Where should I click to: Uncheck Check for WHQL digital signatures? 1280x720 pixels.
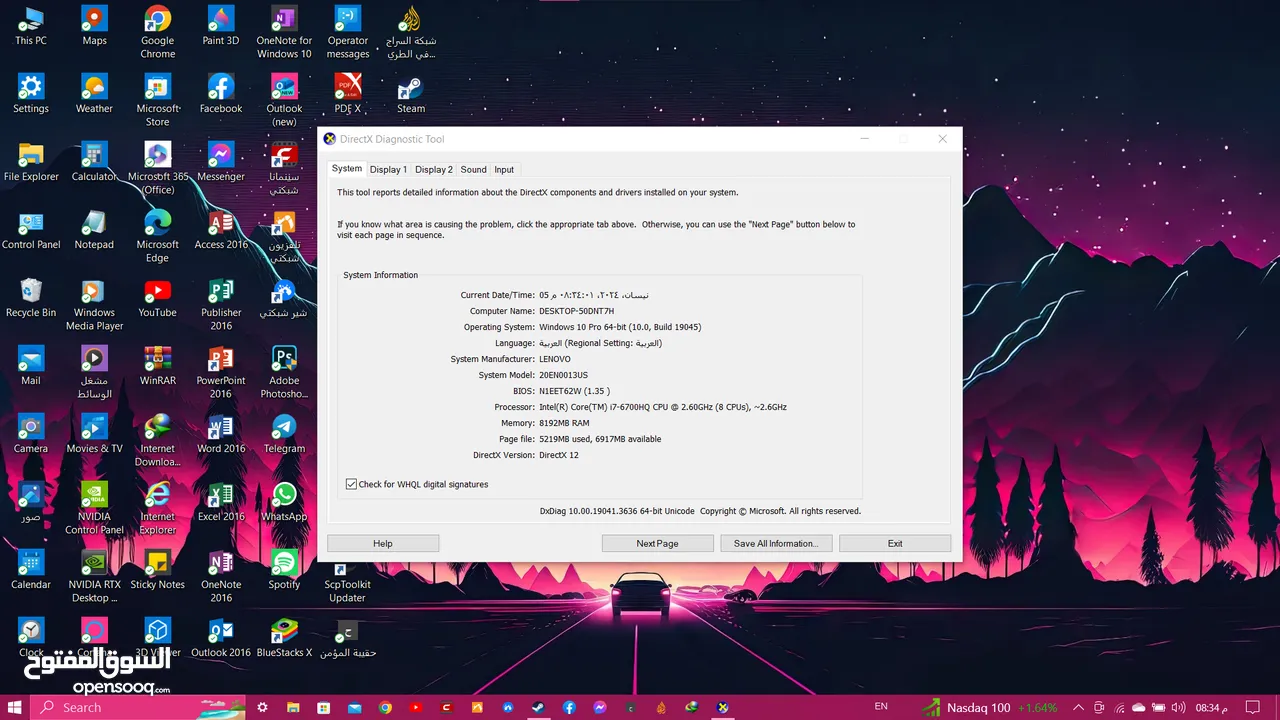[351, 484]
